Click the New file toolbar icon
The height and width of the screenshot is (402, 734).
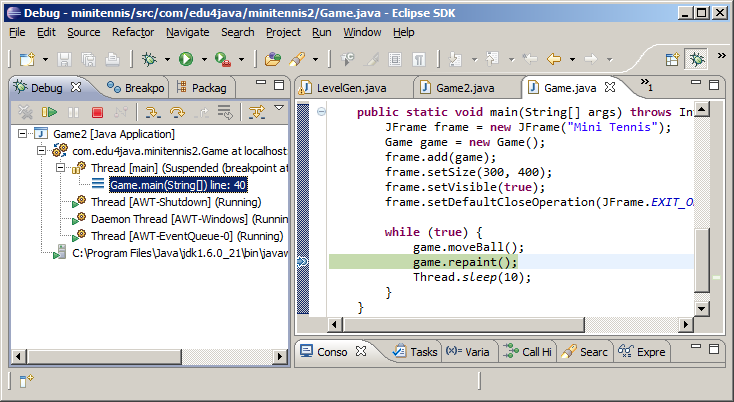pyautogui.click(x=27, y=59)
